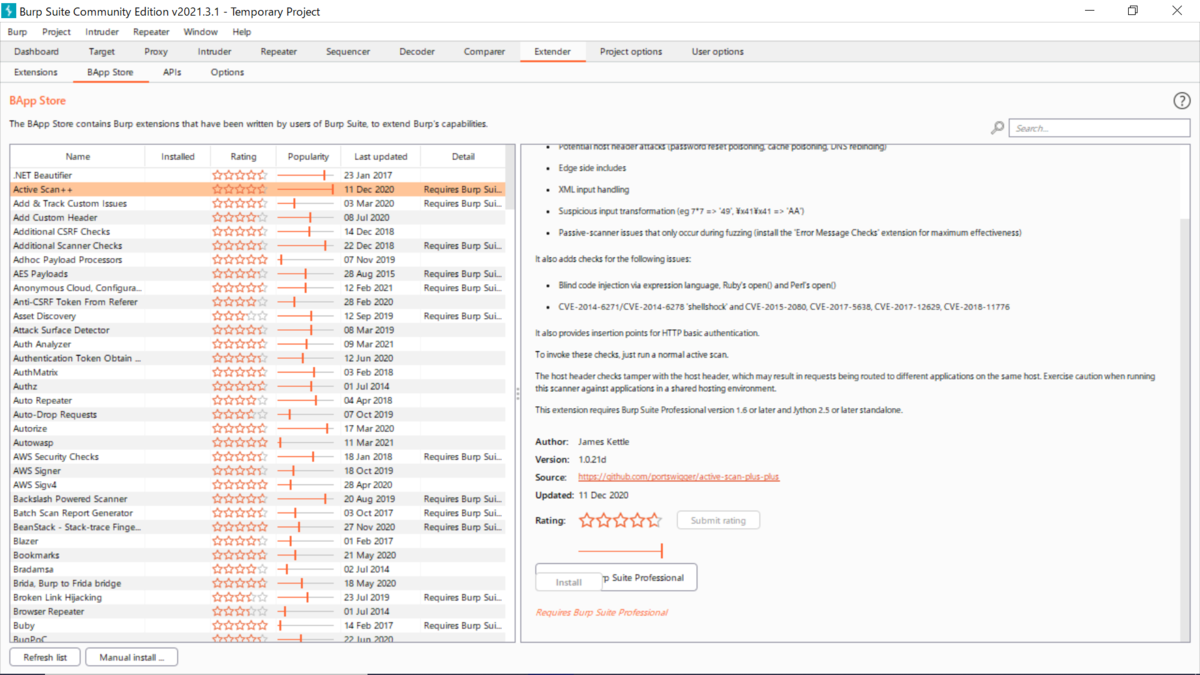Select the AWS Signer extension
This screenshot has height=675, width=1200.
[x=258, y=470]
